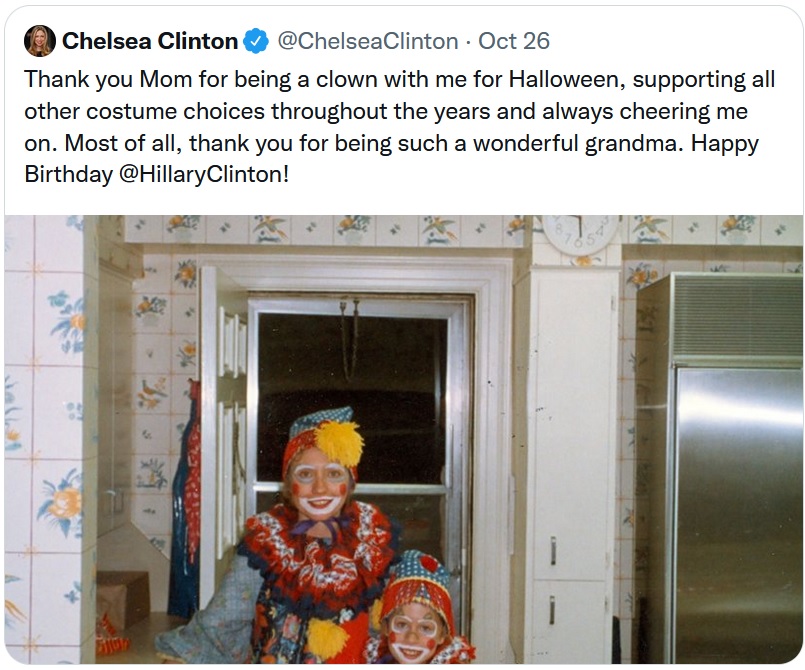Click the taller clown's painted face
Image resolution: width=805 pixels, height=670 pixels.
(323, 486)
